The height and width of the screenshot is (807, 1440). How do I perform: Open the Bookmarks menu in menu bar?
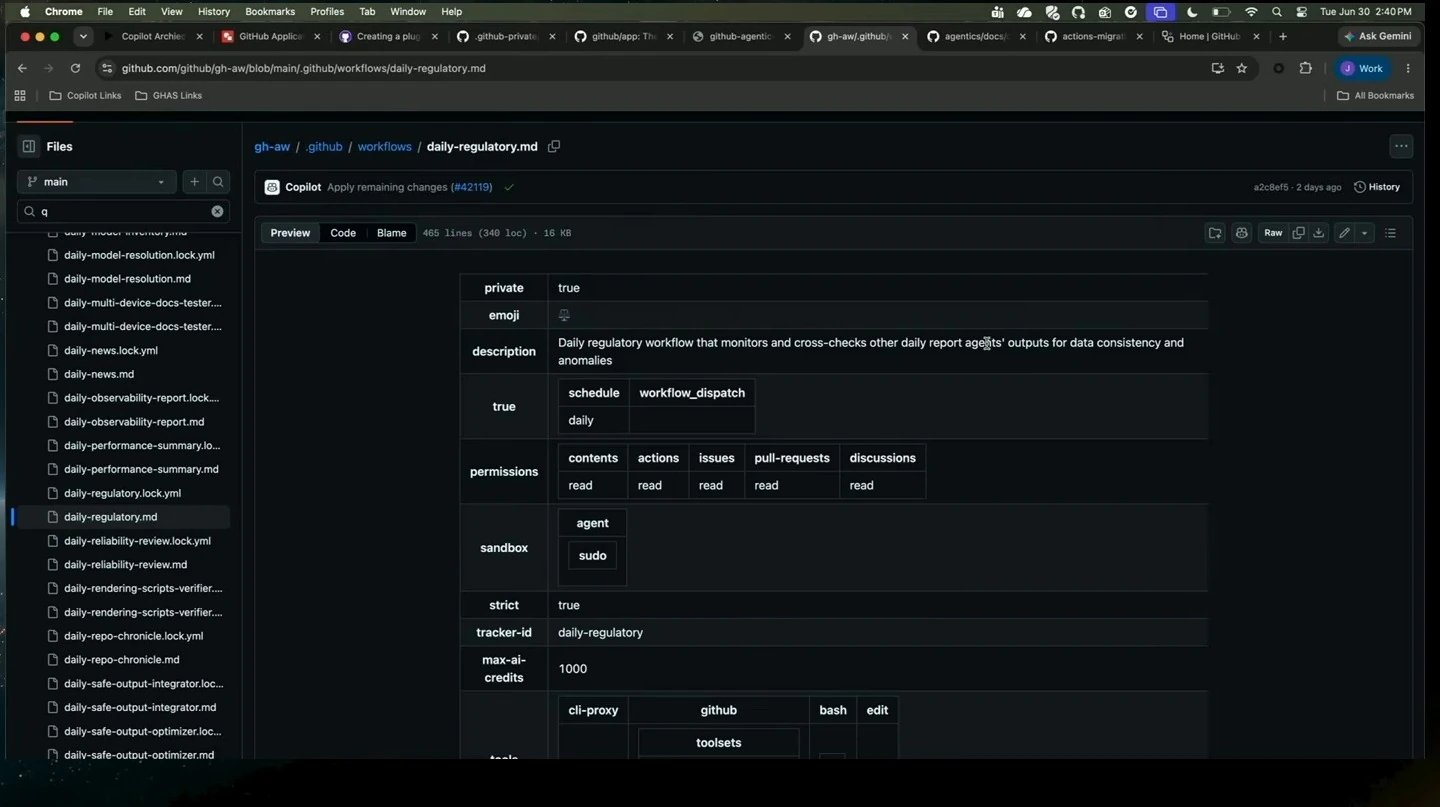(x=270, y=12)
